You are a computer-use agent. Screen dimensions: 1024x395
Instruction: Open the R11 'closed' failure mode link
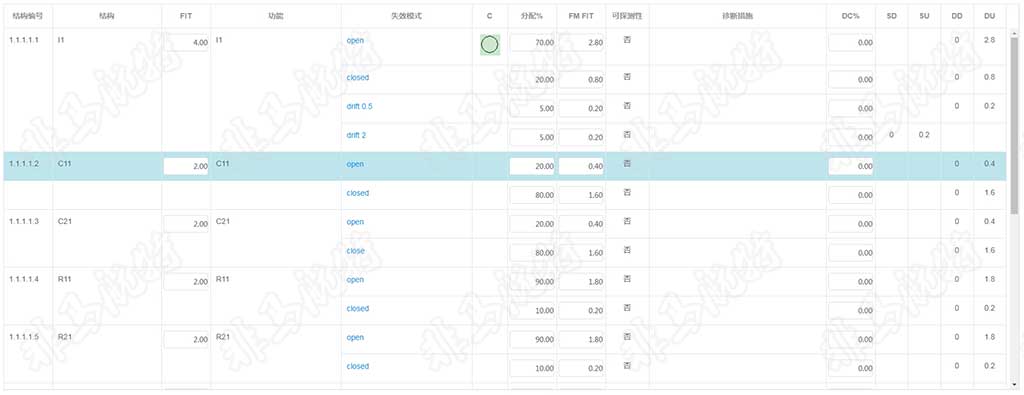[x=358, y=308]
